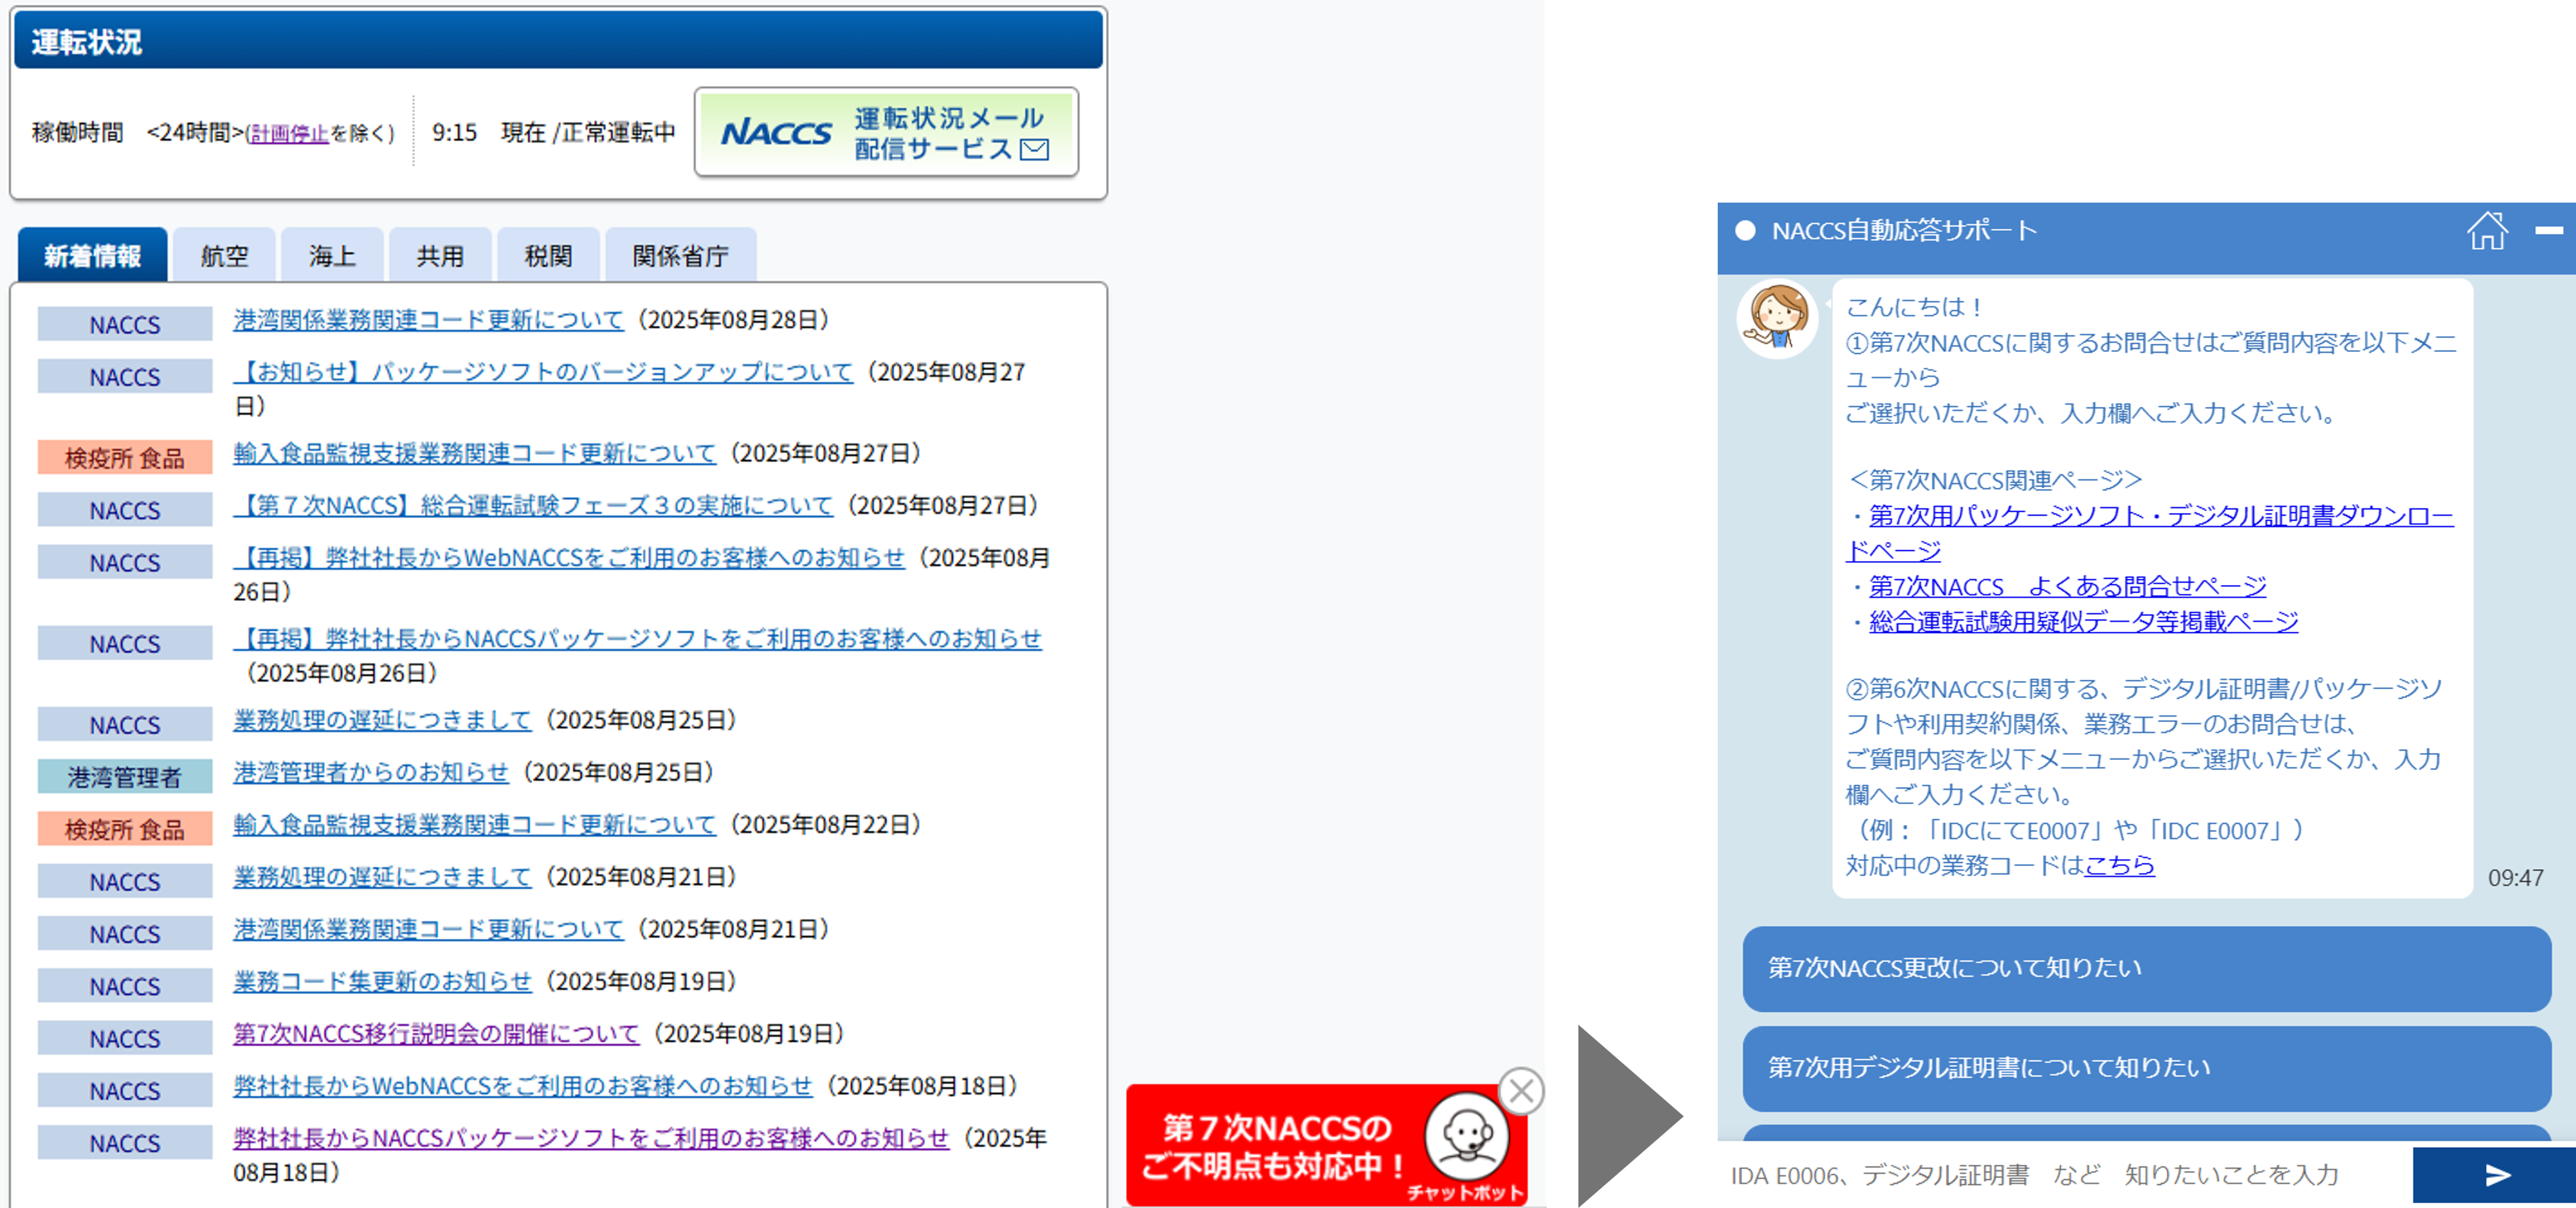Click the chatbot operator avatar image
This screenshot has height=1208, width=2576.
coord(1777,319)
